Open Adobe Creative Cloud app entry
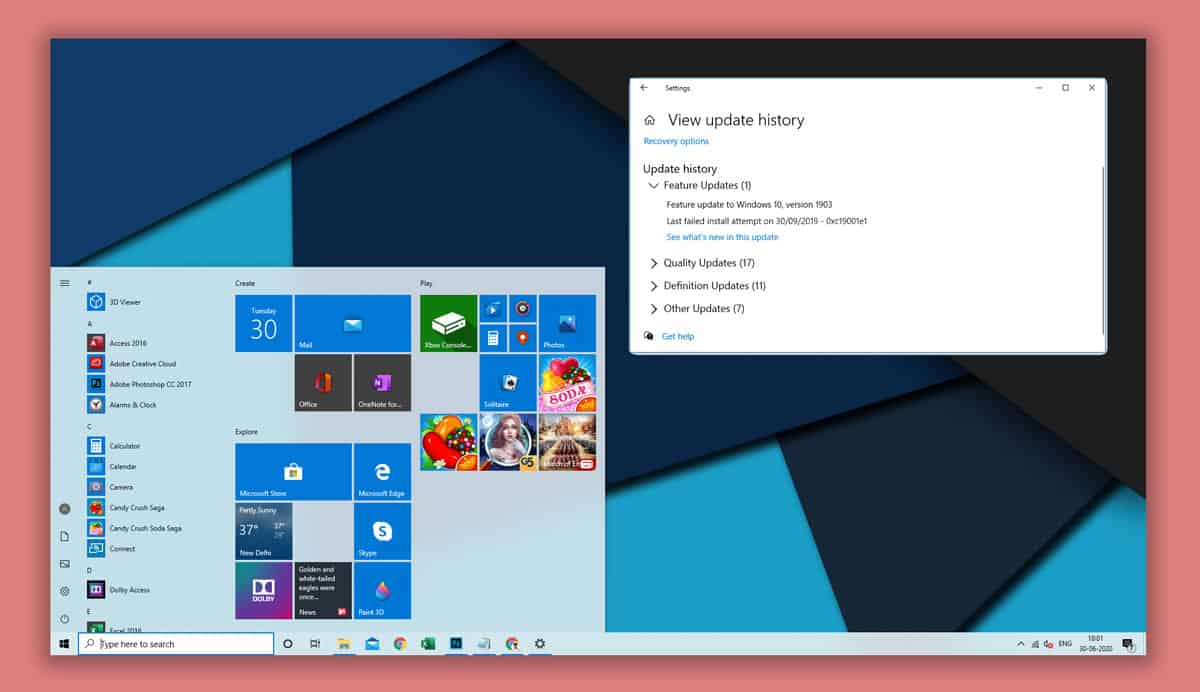Viewport: 1200px width, 692px height. [x=132, y=364]
